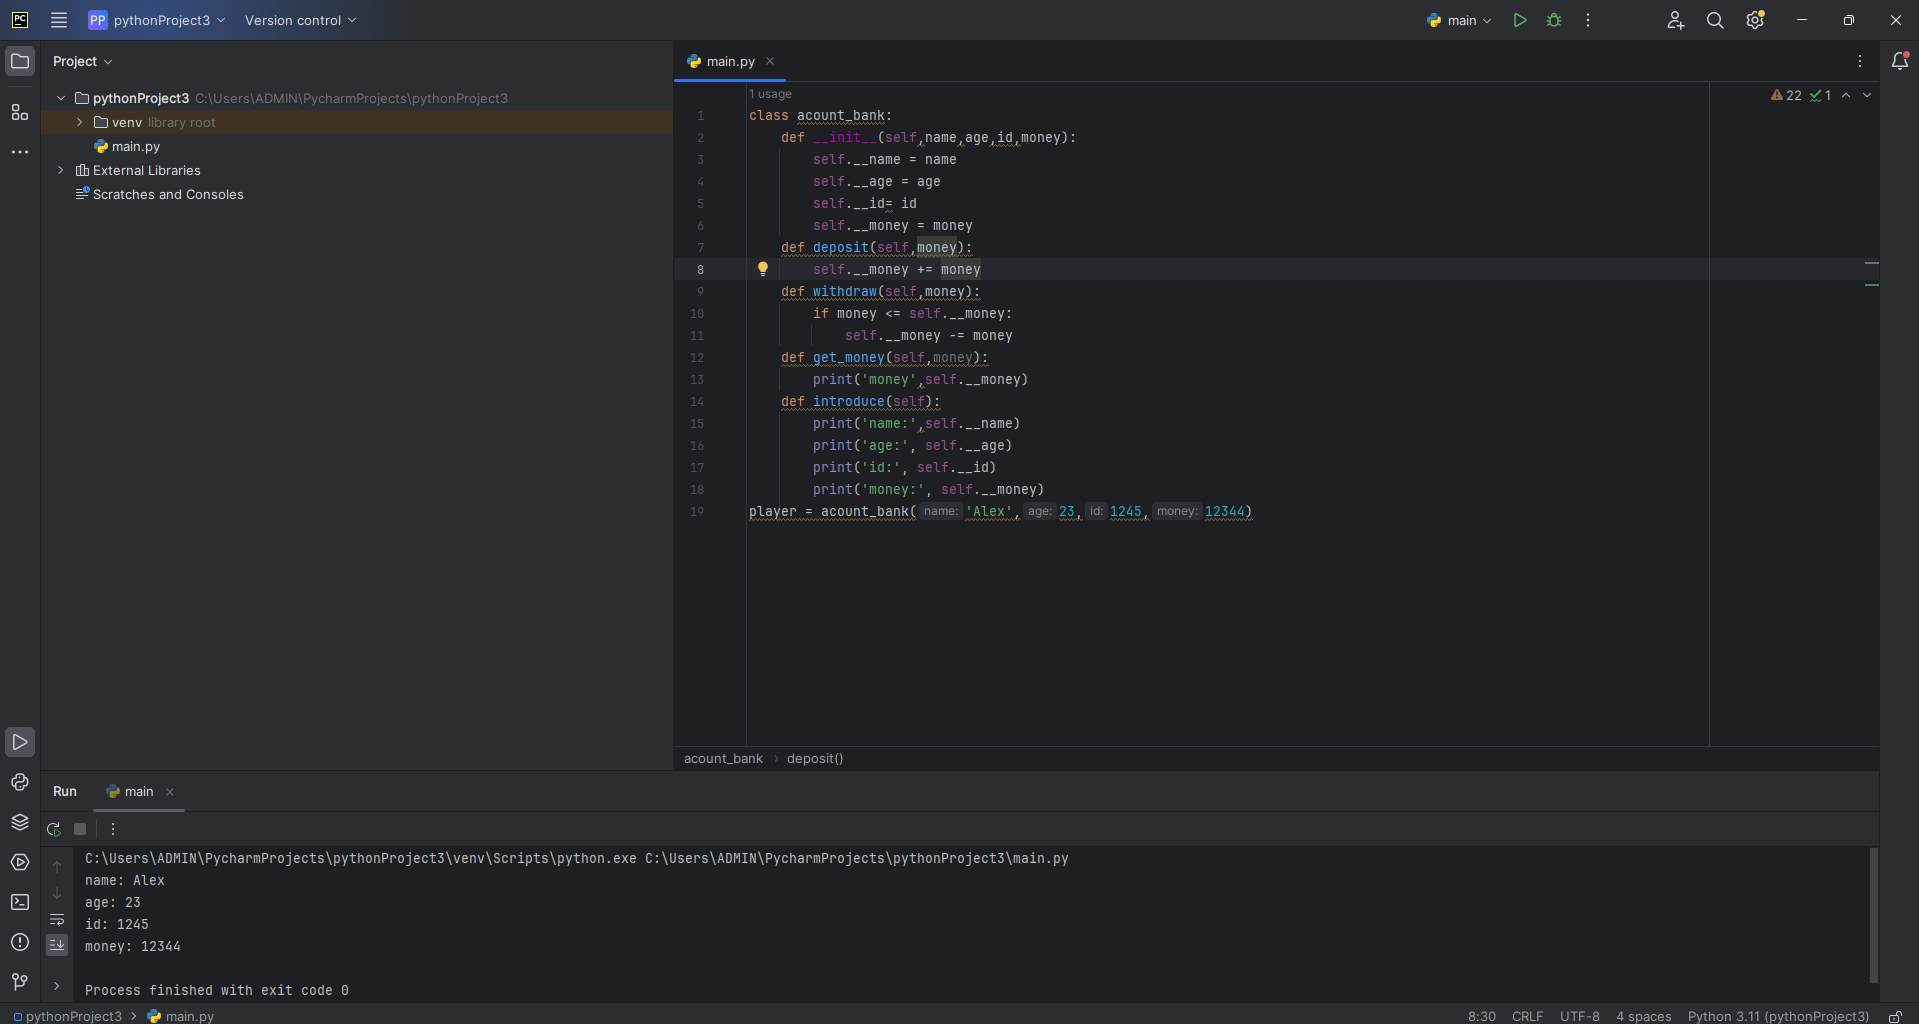Toggle read-only lock in status bar
The image size is (1919, 1024).
pos(1895,1016)
